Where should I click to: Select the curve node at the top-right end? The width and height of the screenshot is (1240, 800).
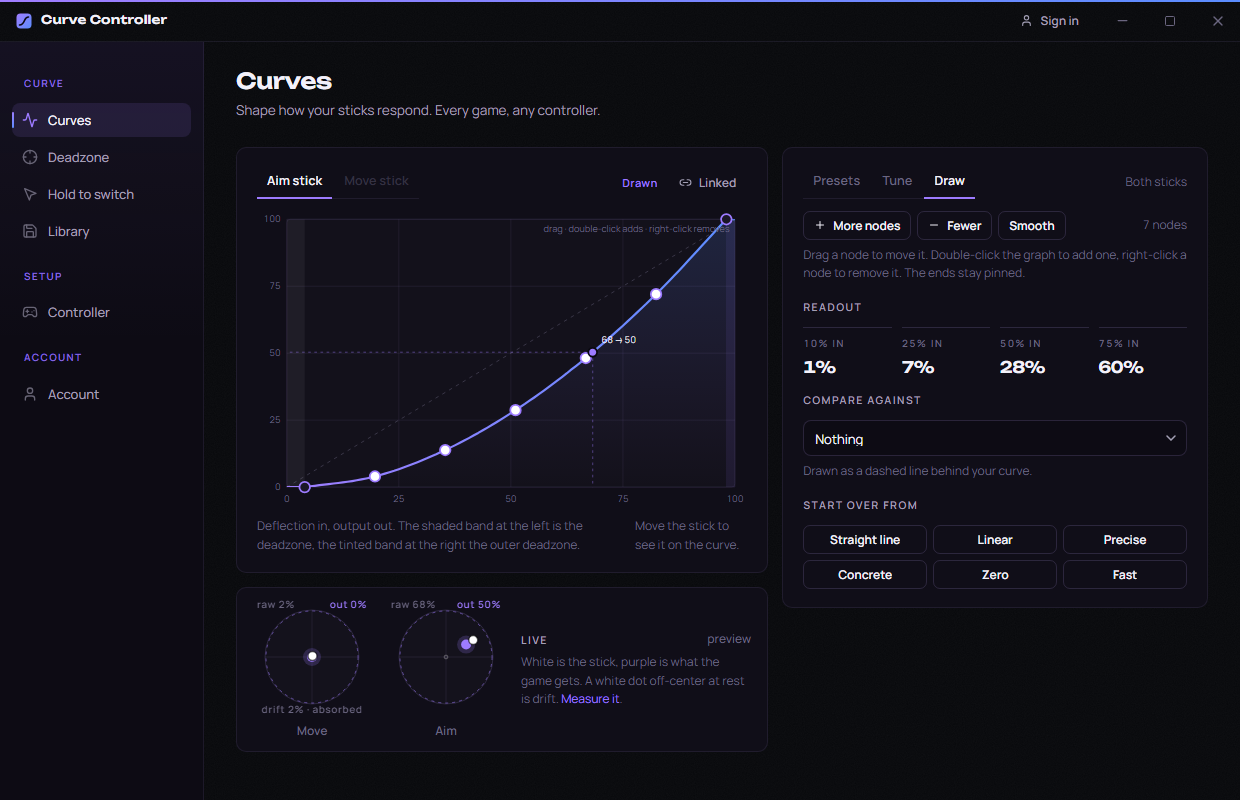(727, 219)
